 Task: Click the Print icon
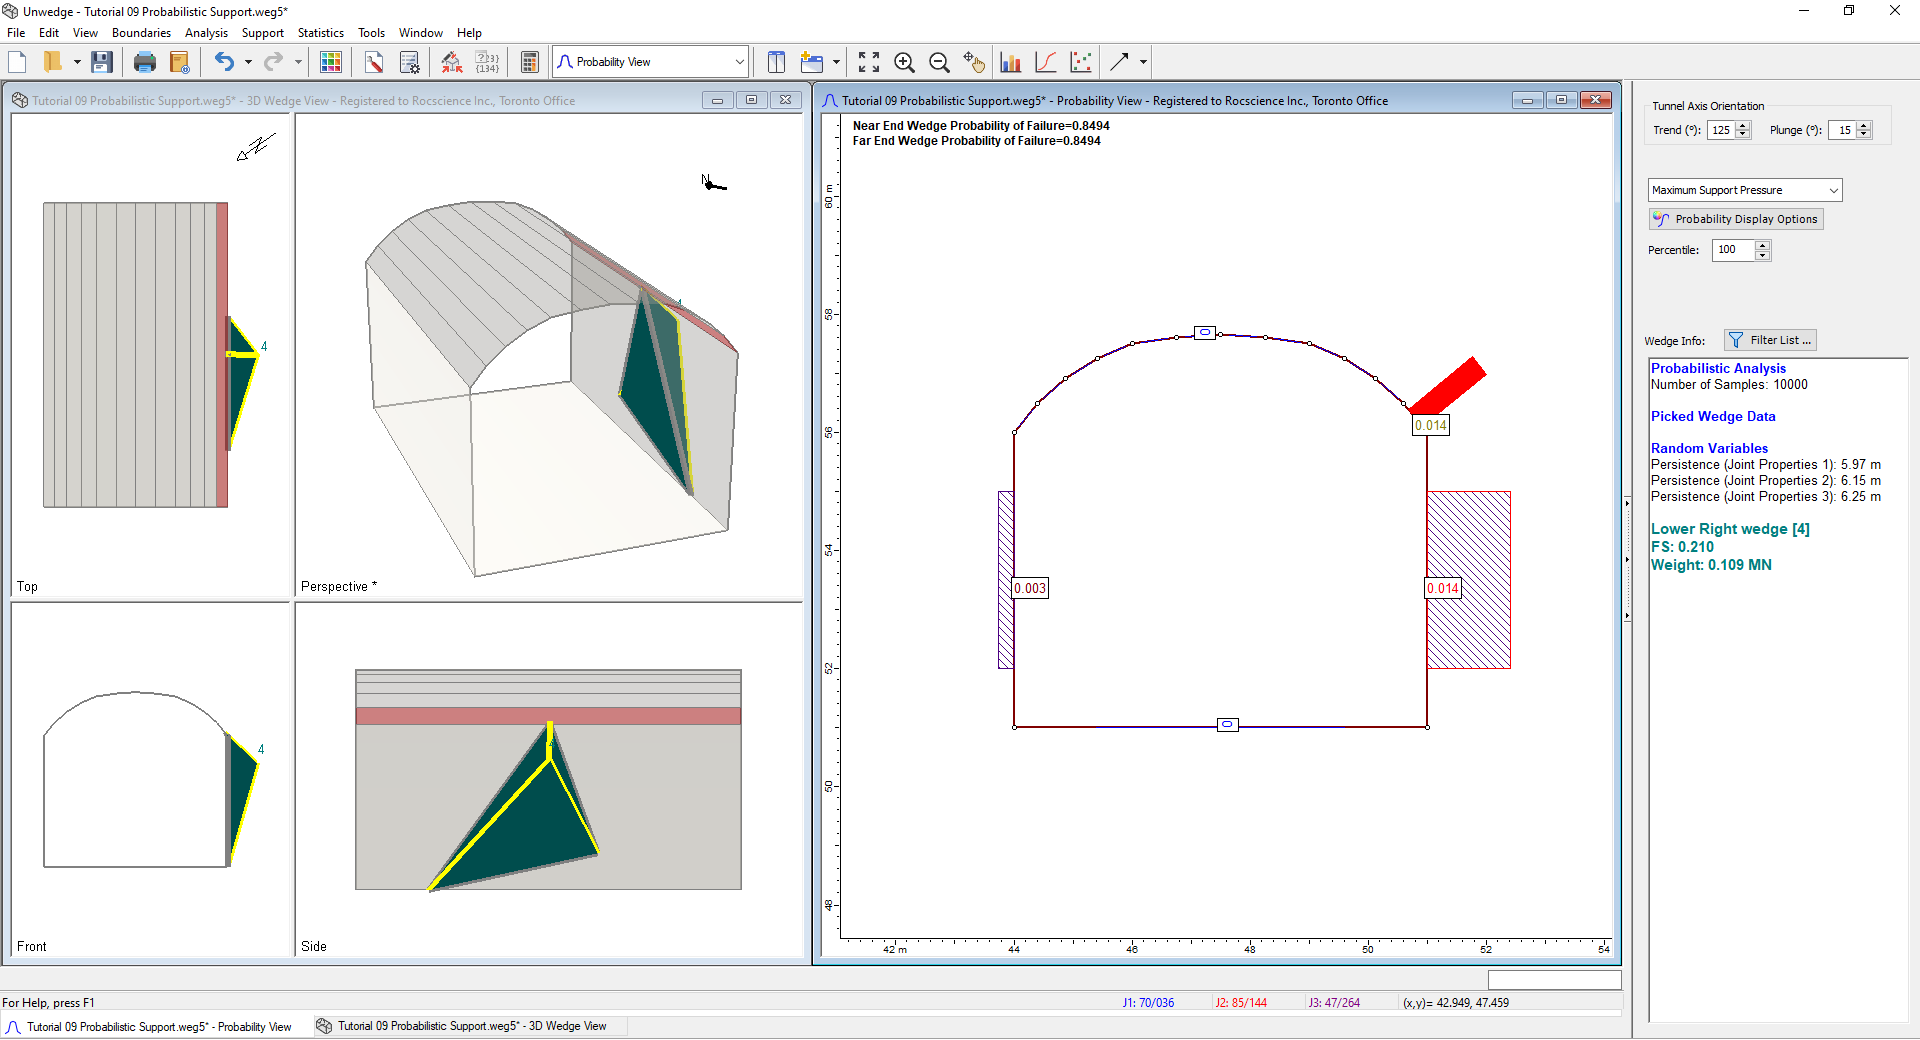(145, 62)
